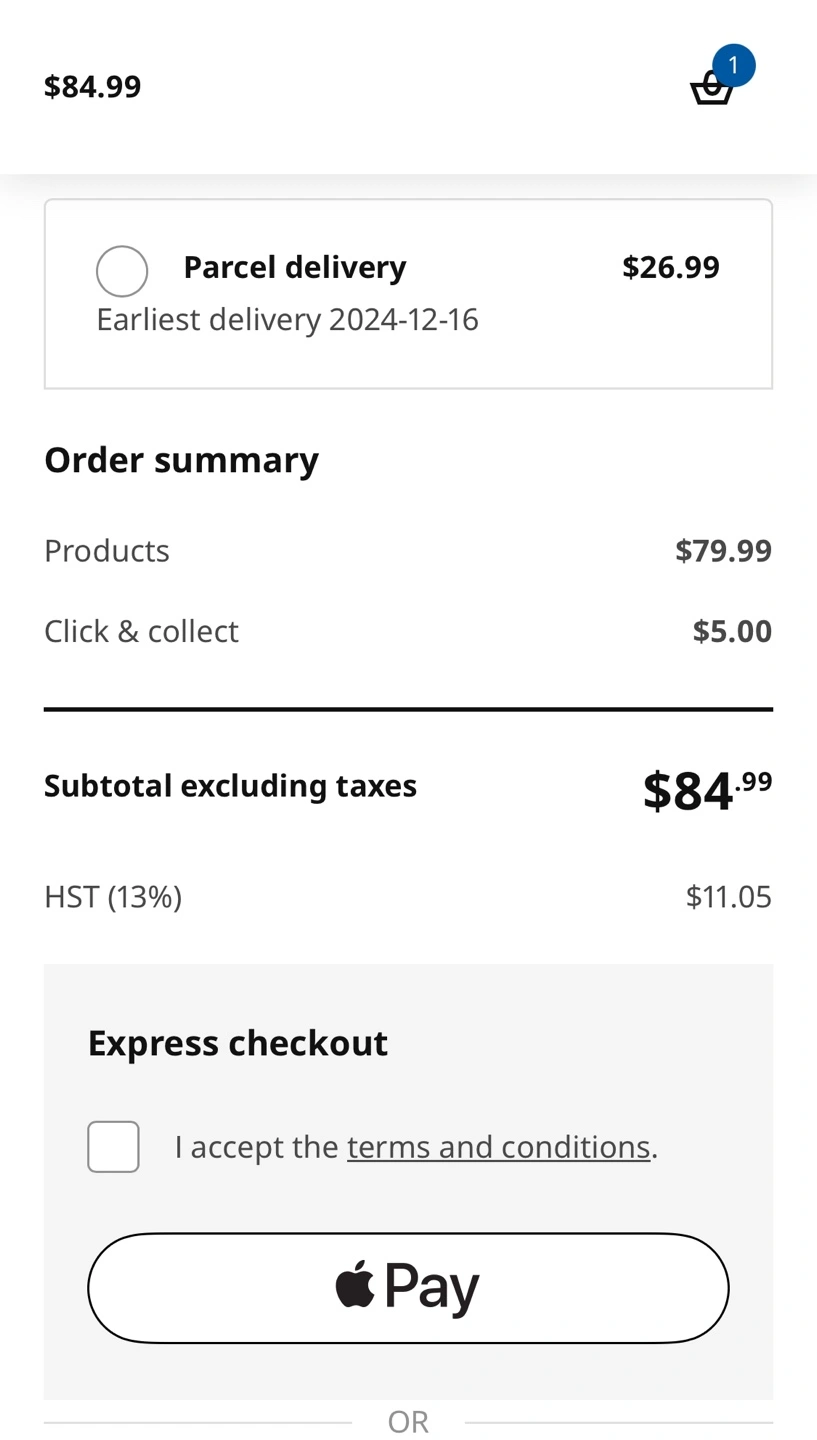Click the $5.00 Click & collect fee

[732, 631]
